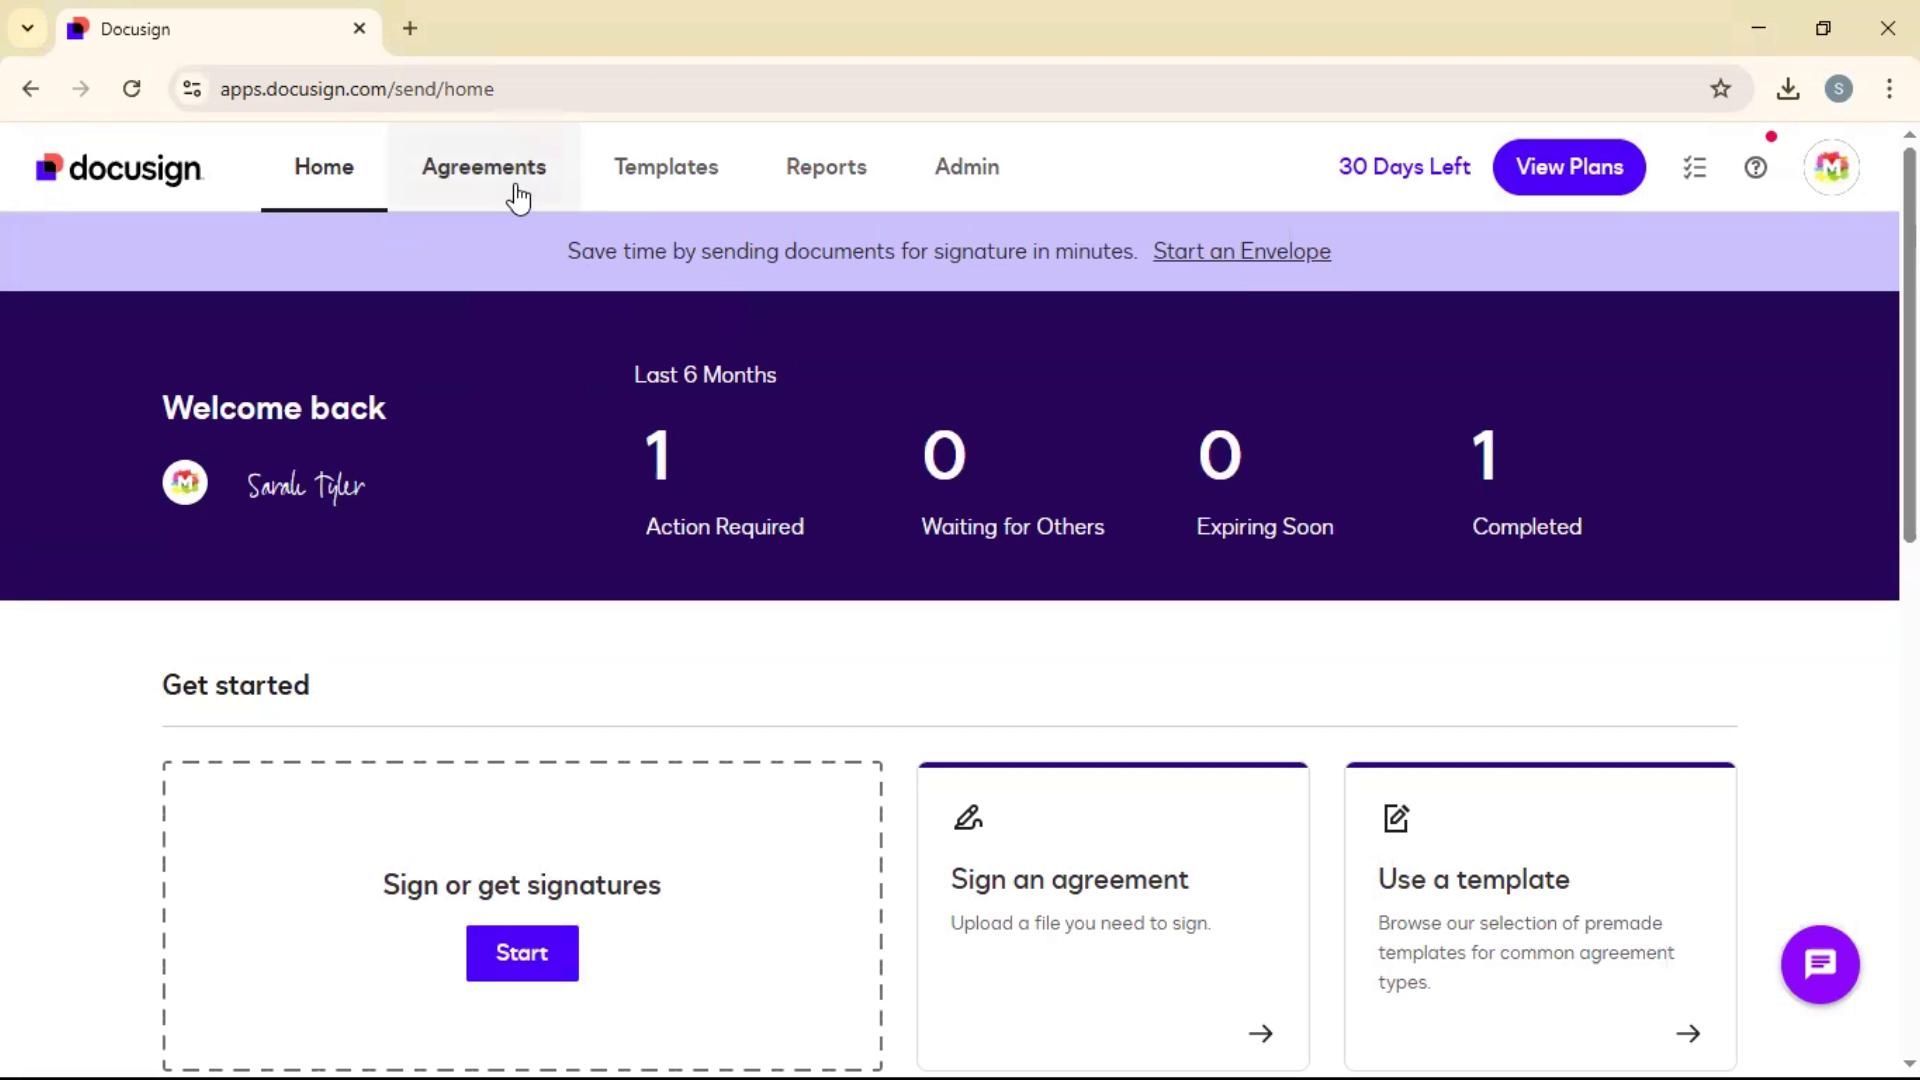Follow the Start an Envelope link
This screenshot has width=1920, height=1080.
tap(1241, 251)
